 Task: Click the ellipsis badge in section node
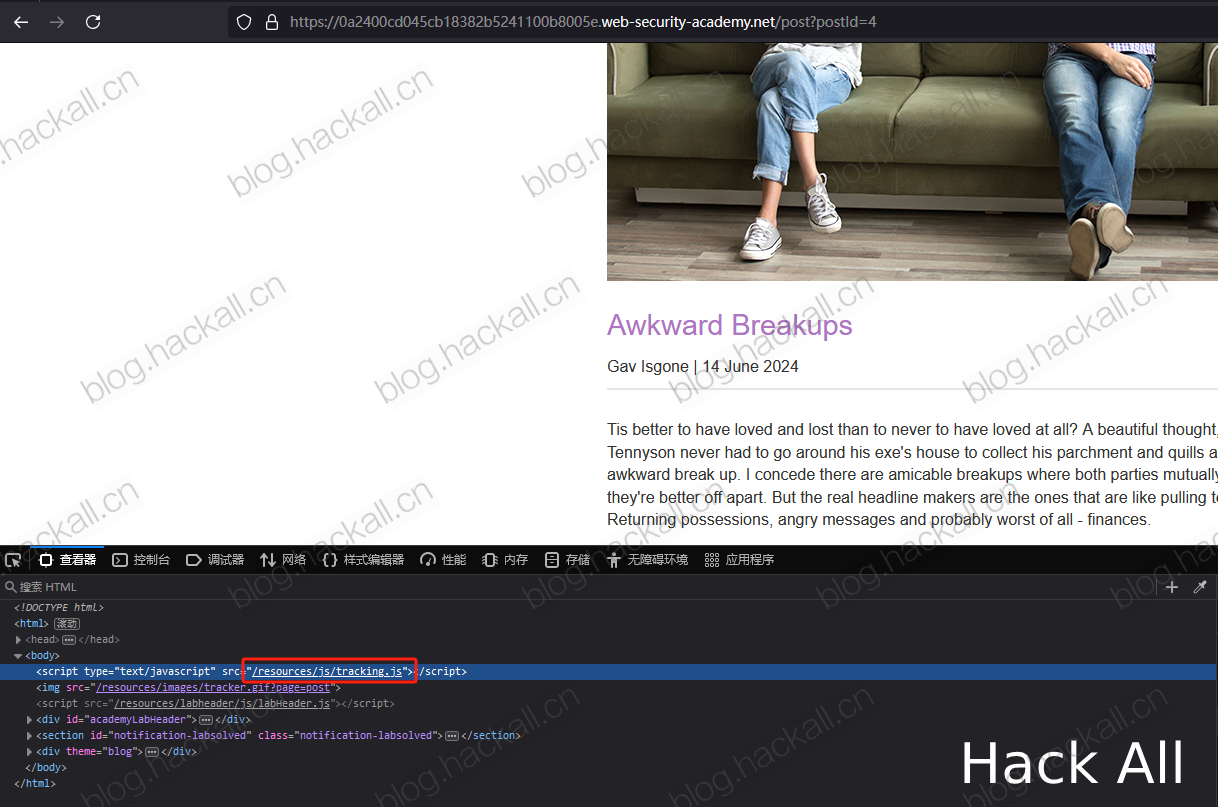[452, 735]
